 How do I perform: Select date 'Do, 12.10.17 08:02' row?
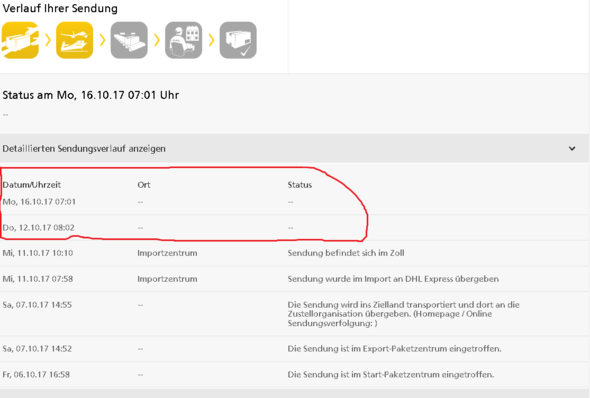tap(38, 228)
